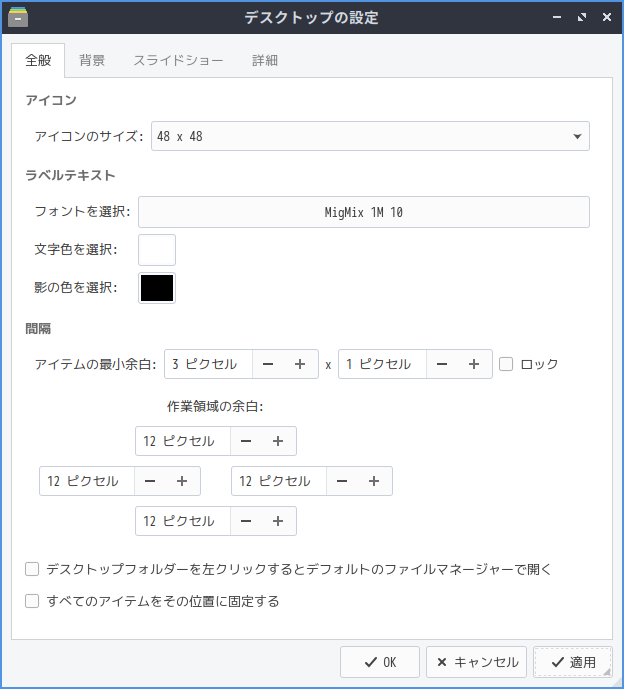Viewport: 624px width, 689px height.
Task: Click the desktop settings app icon in title bar
Action: click(x=18, y=17)
